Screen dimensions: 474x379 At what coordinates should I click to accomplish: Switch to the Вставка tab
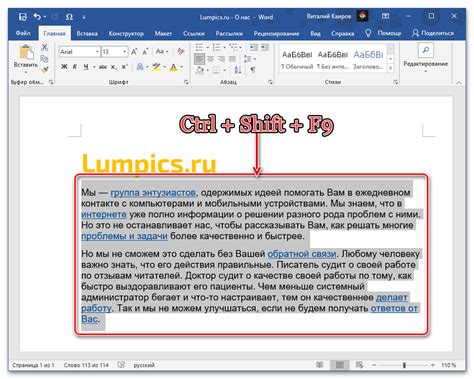tap(87, 33)
